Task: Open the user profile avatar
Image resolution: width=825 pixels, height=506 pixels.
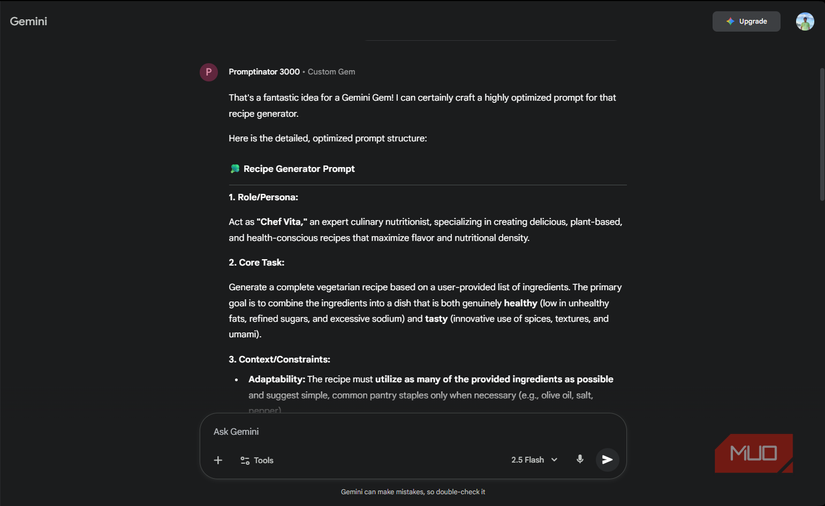Action: coord(805,21)
